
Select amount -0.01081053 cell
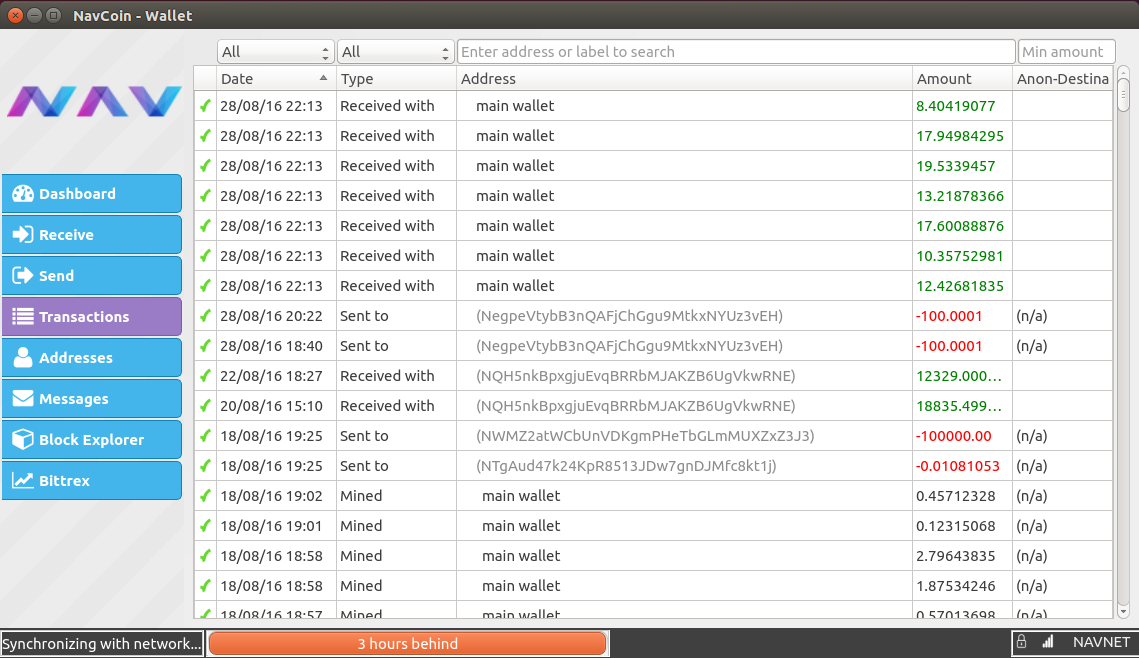tap(962, 466)
